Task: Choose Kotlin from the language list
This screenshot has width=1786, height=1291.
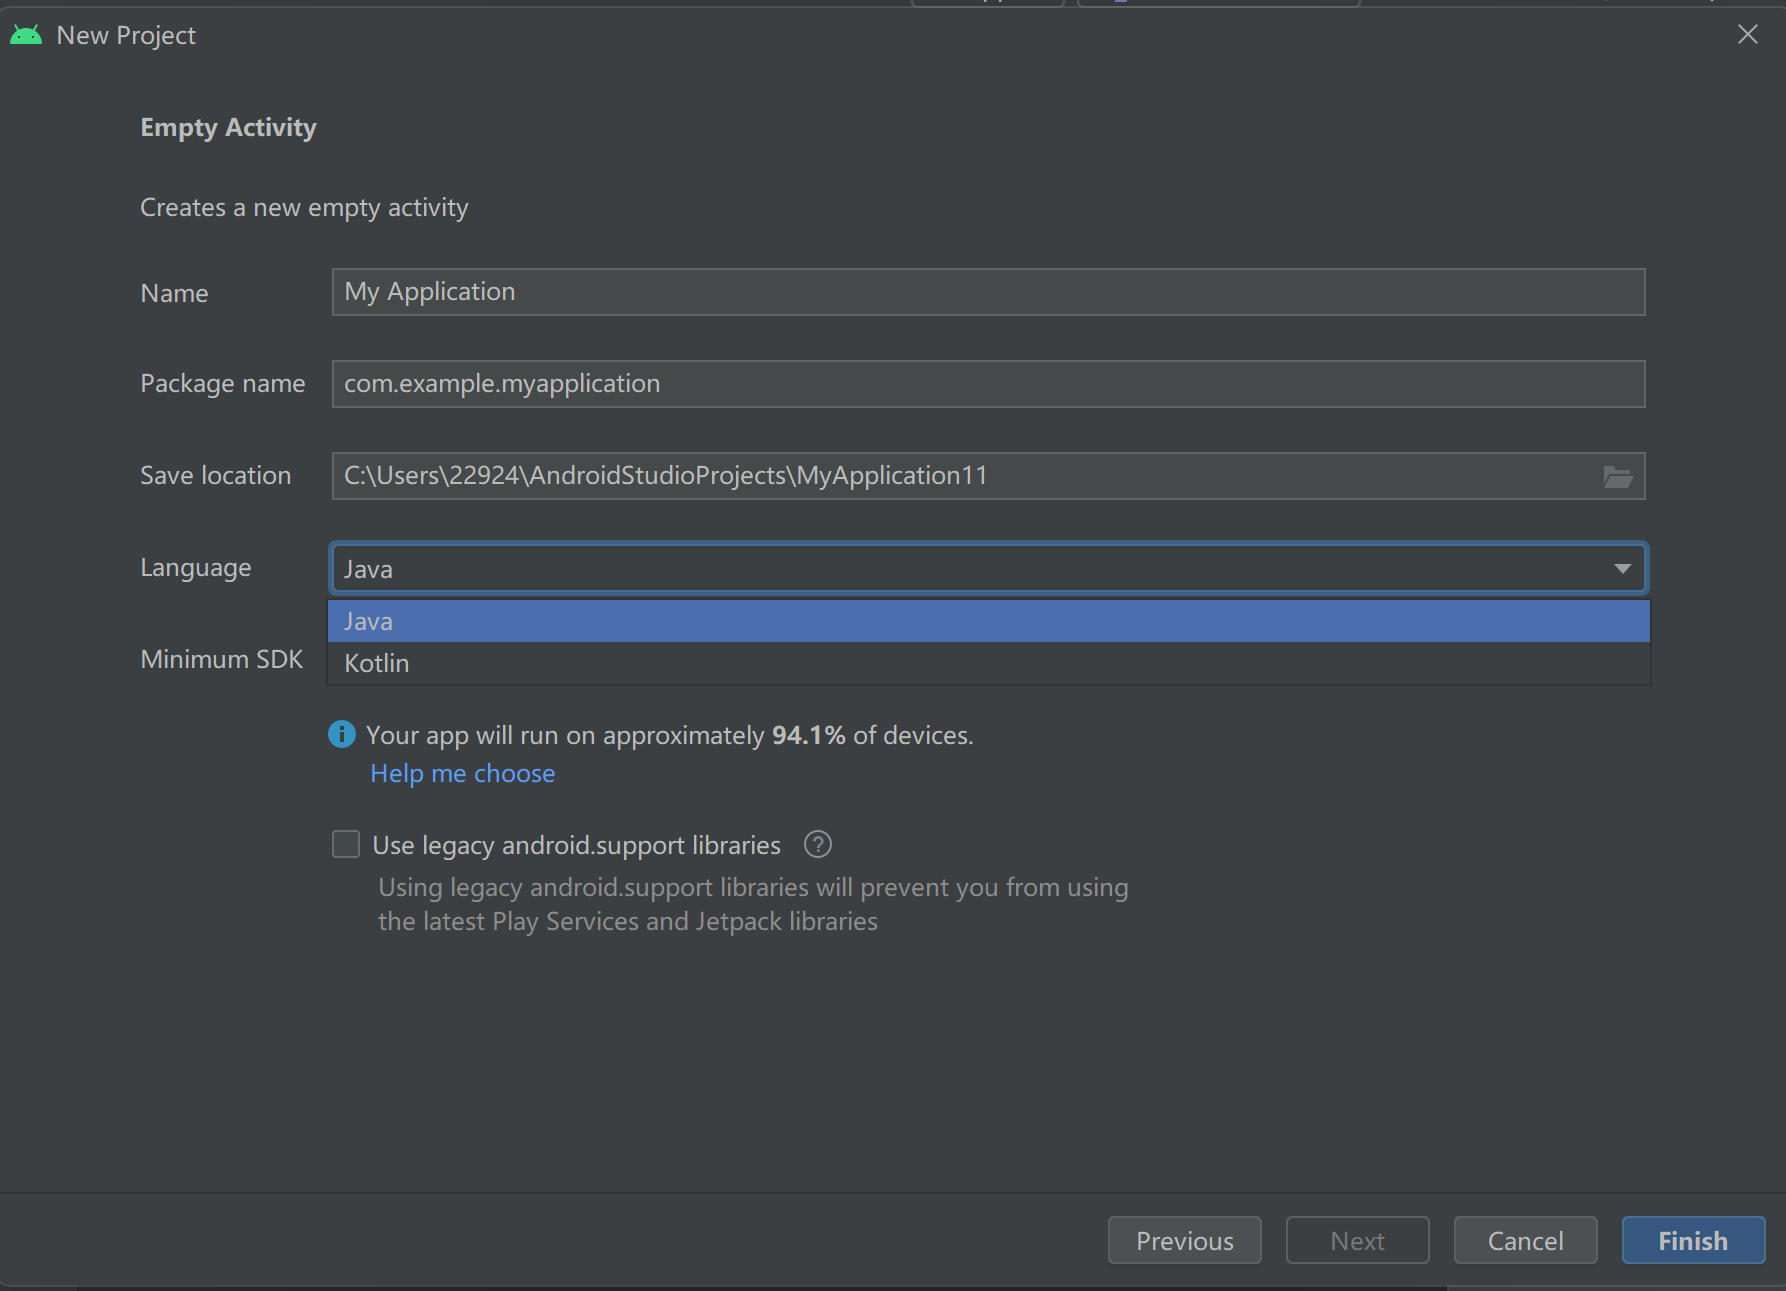Action: tap(989, 663)
